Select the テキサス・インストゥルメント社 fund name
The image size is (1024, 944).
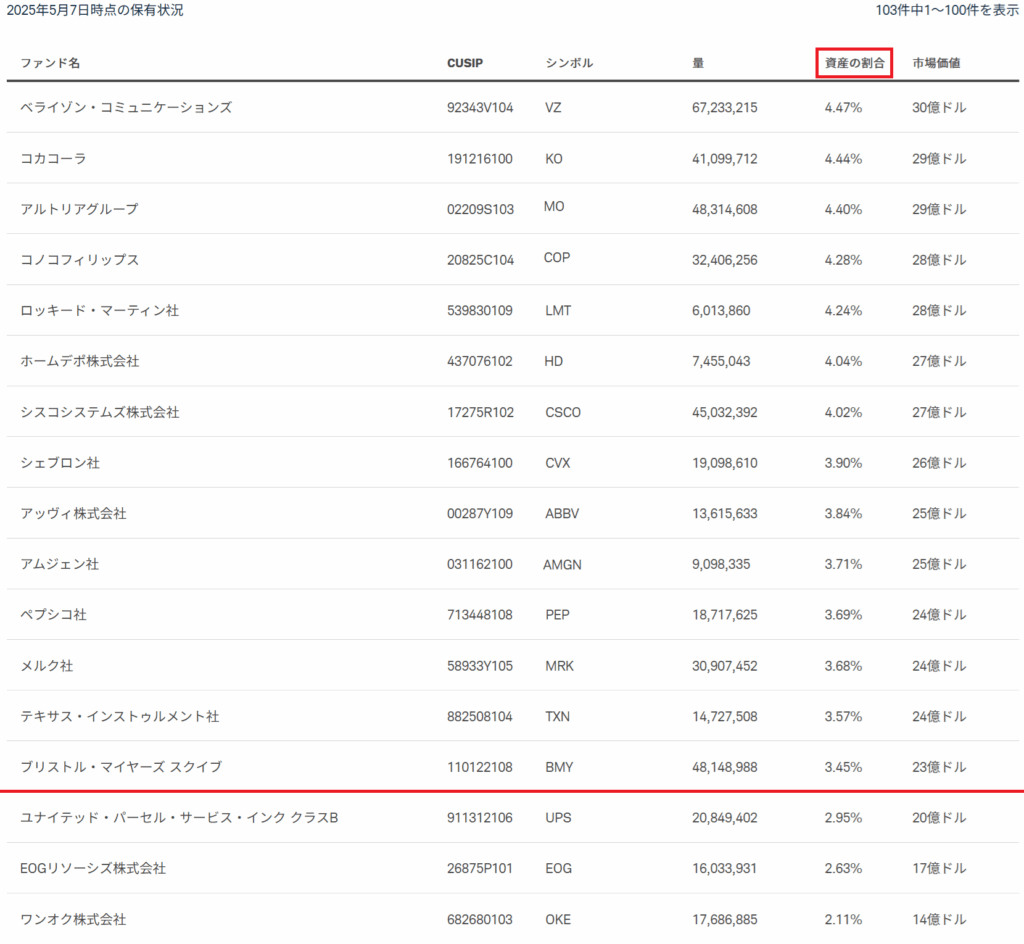tap(120, 716)
